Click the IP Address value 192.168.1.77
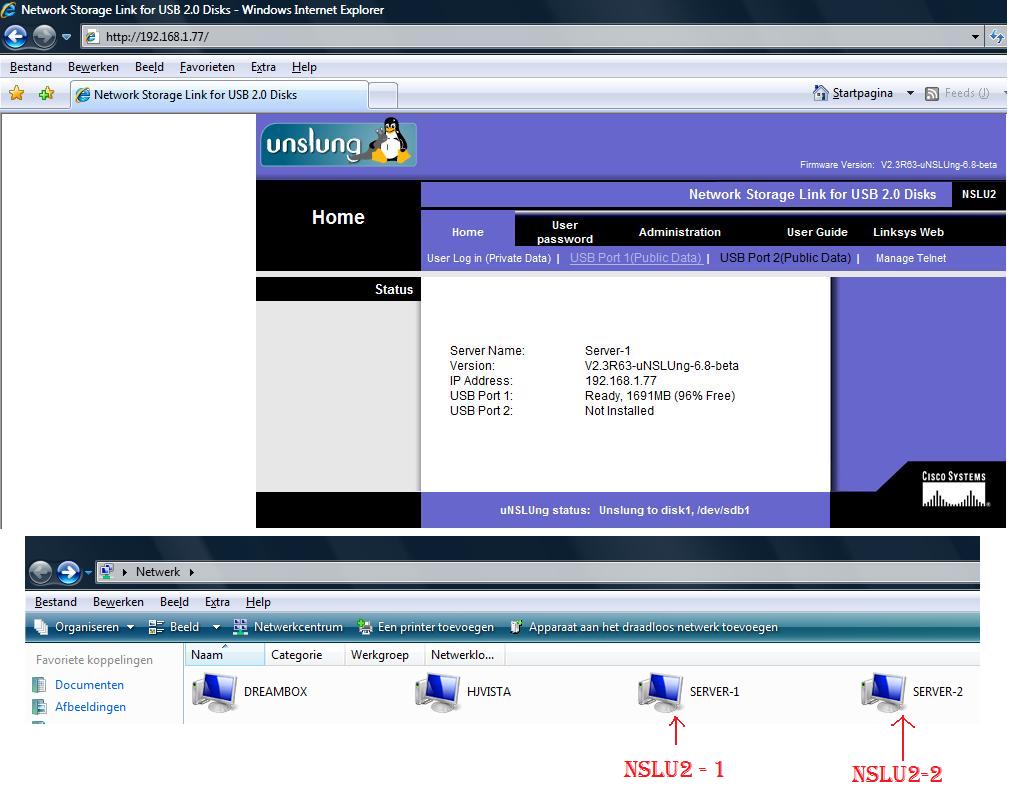 coord(620,381)
